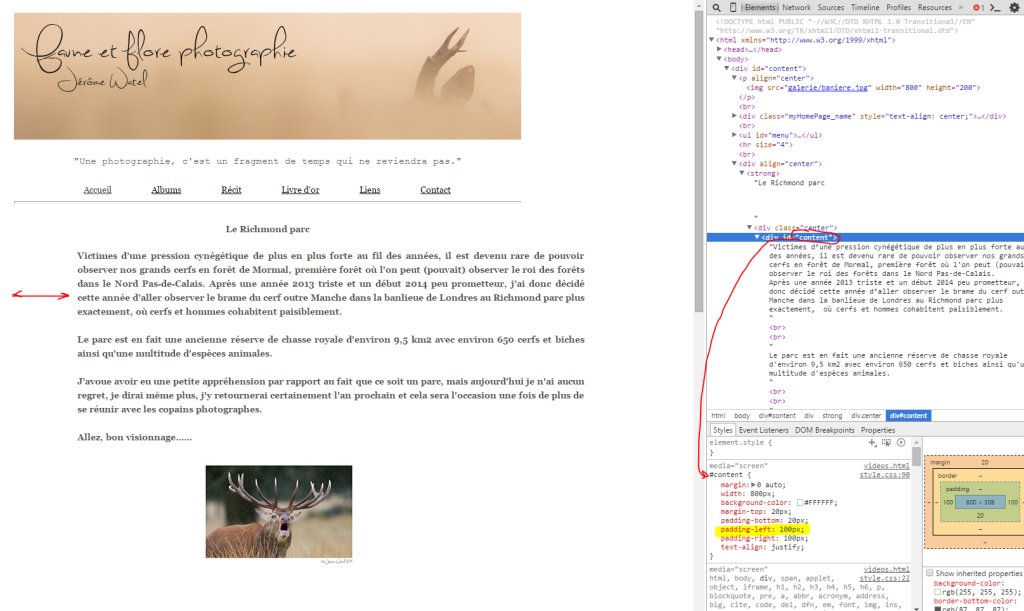Click the rgb(255, 255, 255) computed color swatch
Viewport: 1024px width, 611px height.
(x=938, y=592)
